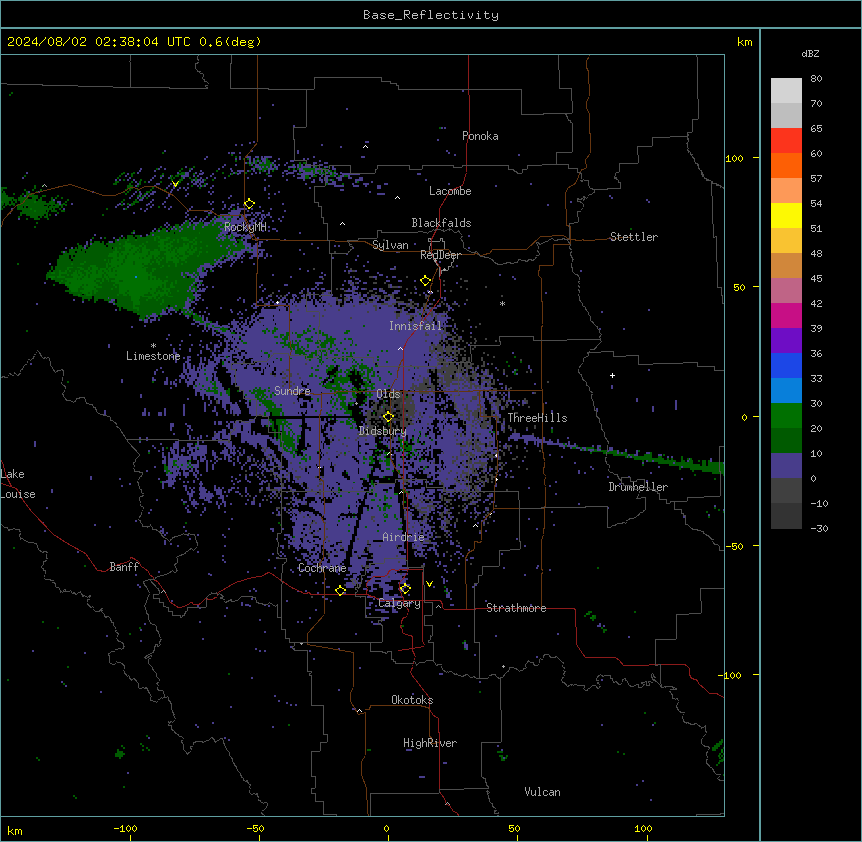Select the red swatch in dBZ legend
The height and width of the screenshot is (842, 862).
786,141
